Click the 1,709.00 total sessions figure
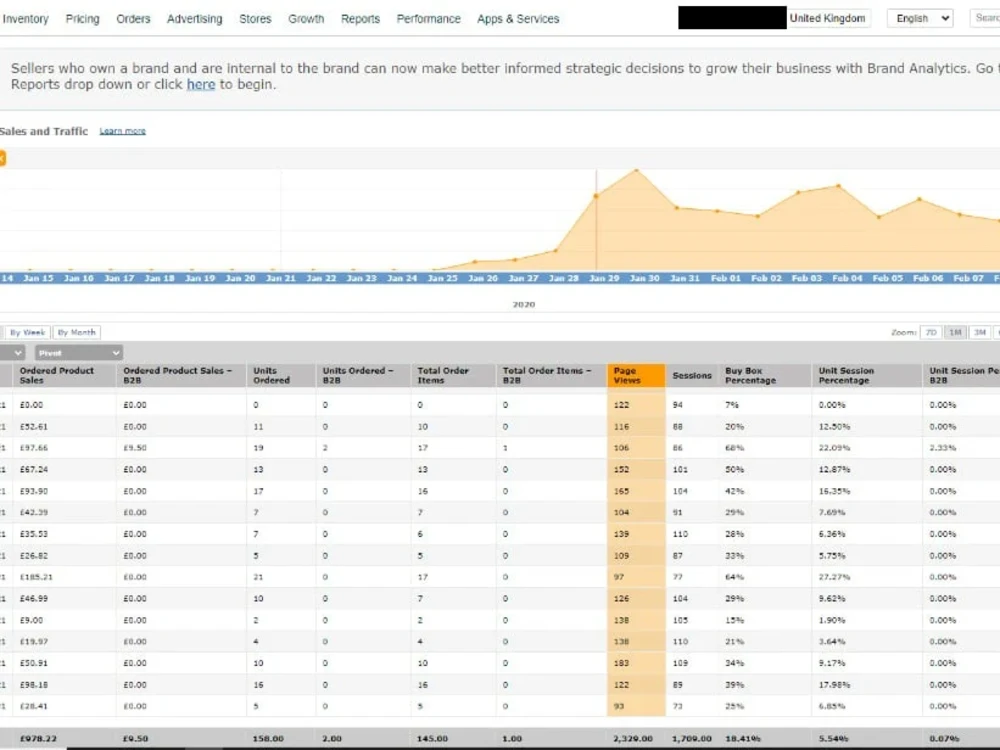The image size is (1000, 750). [691, 738]
